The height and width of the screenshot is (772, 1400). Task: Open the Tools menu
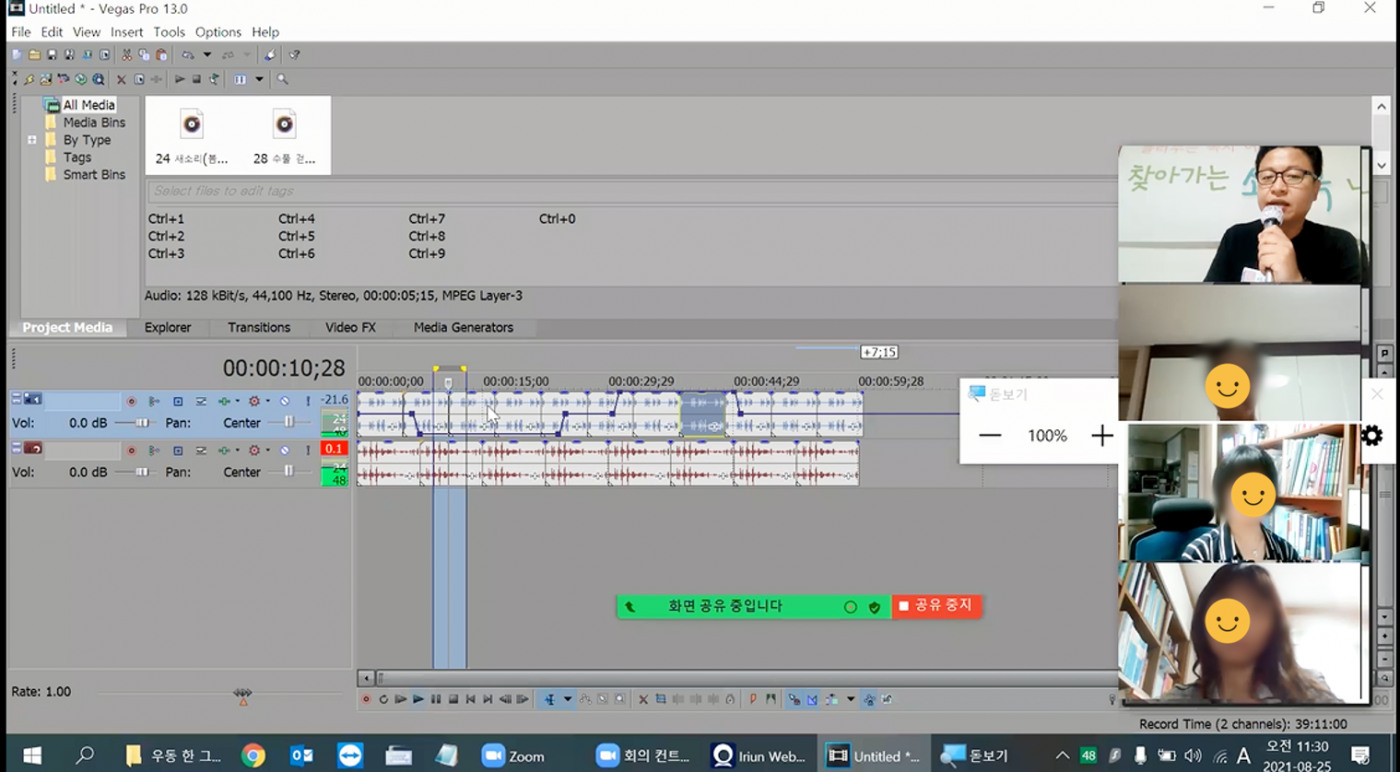[x=169, y=32]
